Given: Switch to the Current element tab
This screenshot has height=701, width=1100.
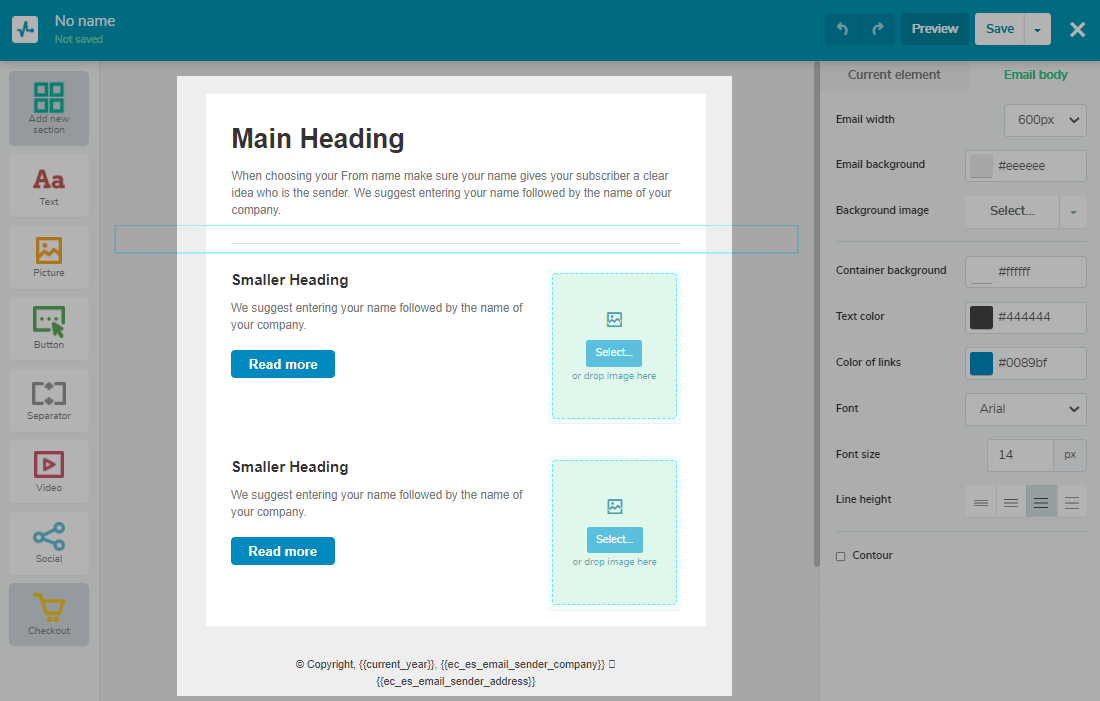Looking at the screenshot, I should [894, 75].
